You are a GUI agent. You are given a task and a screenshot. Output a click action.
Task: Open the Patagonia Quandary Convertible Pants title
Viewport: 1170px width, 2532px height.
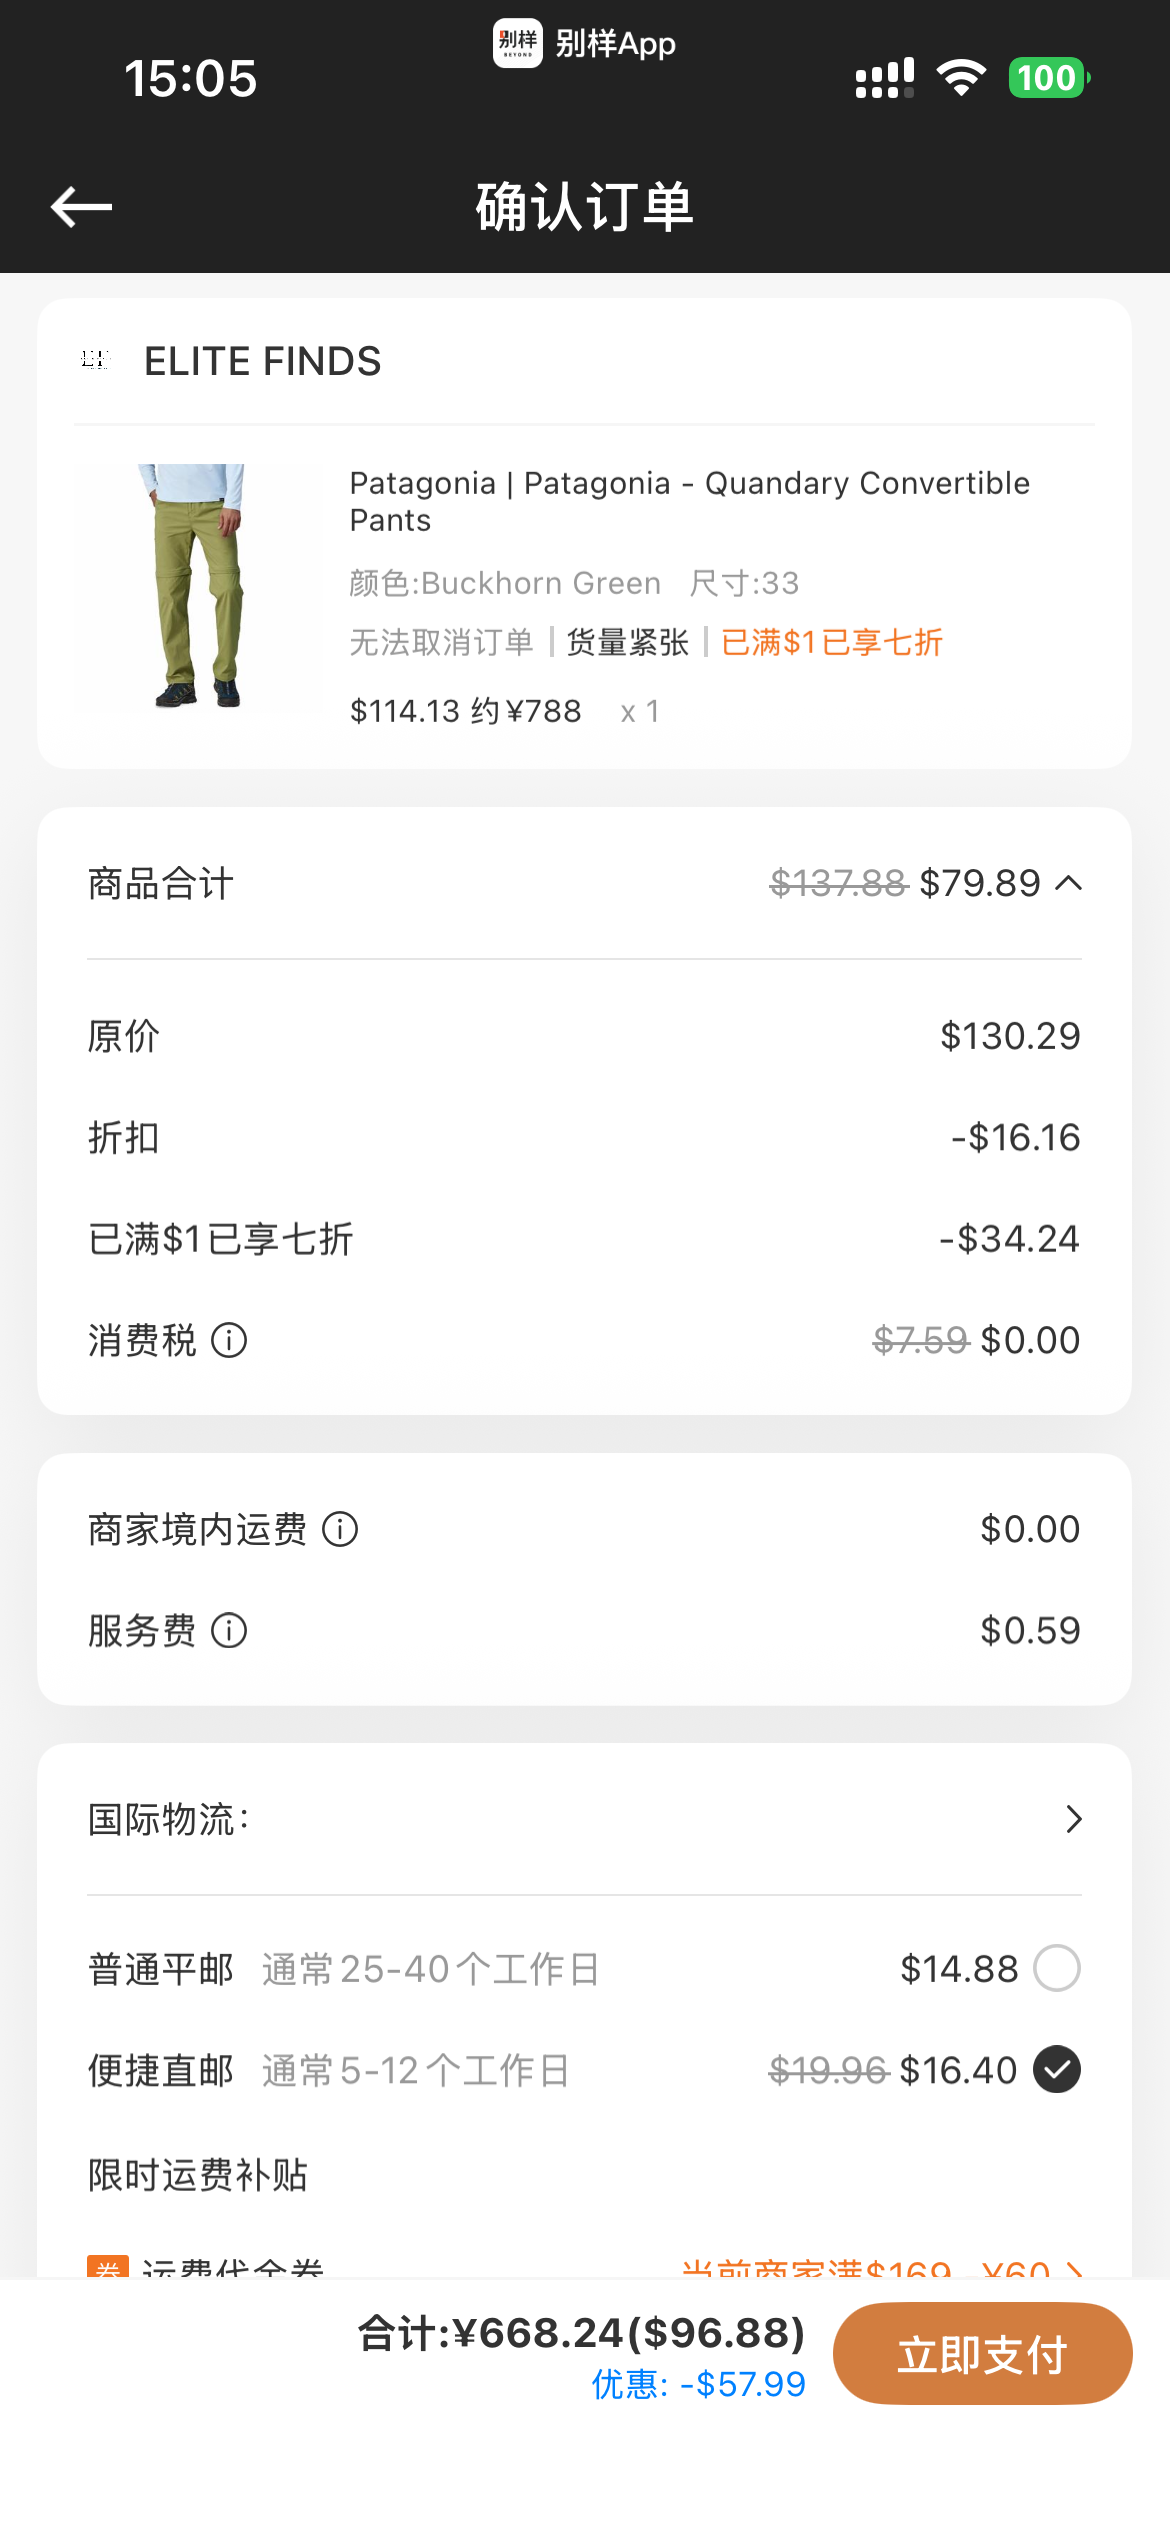[689, 502]
